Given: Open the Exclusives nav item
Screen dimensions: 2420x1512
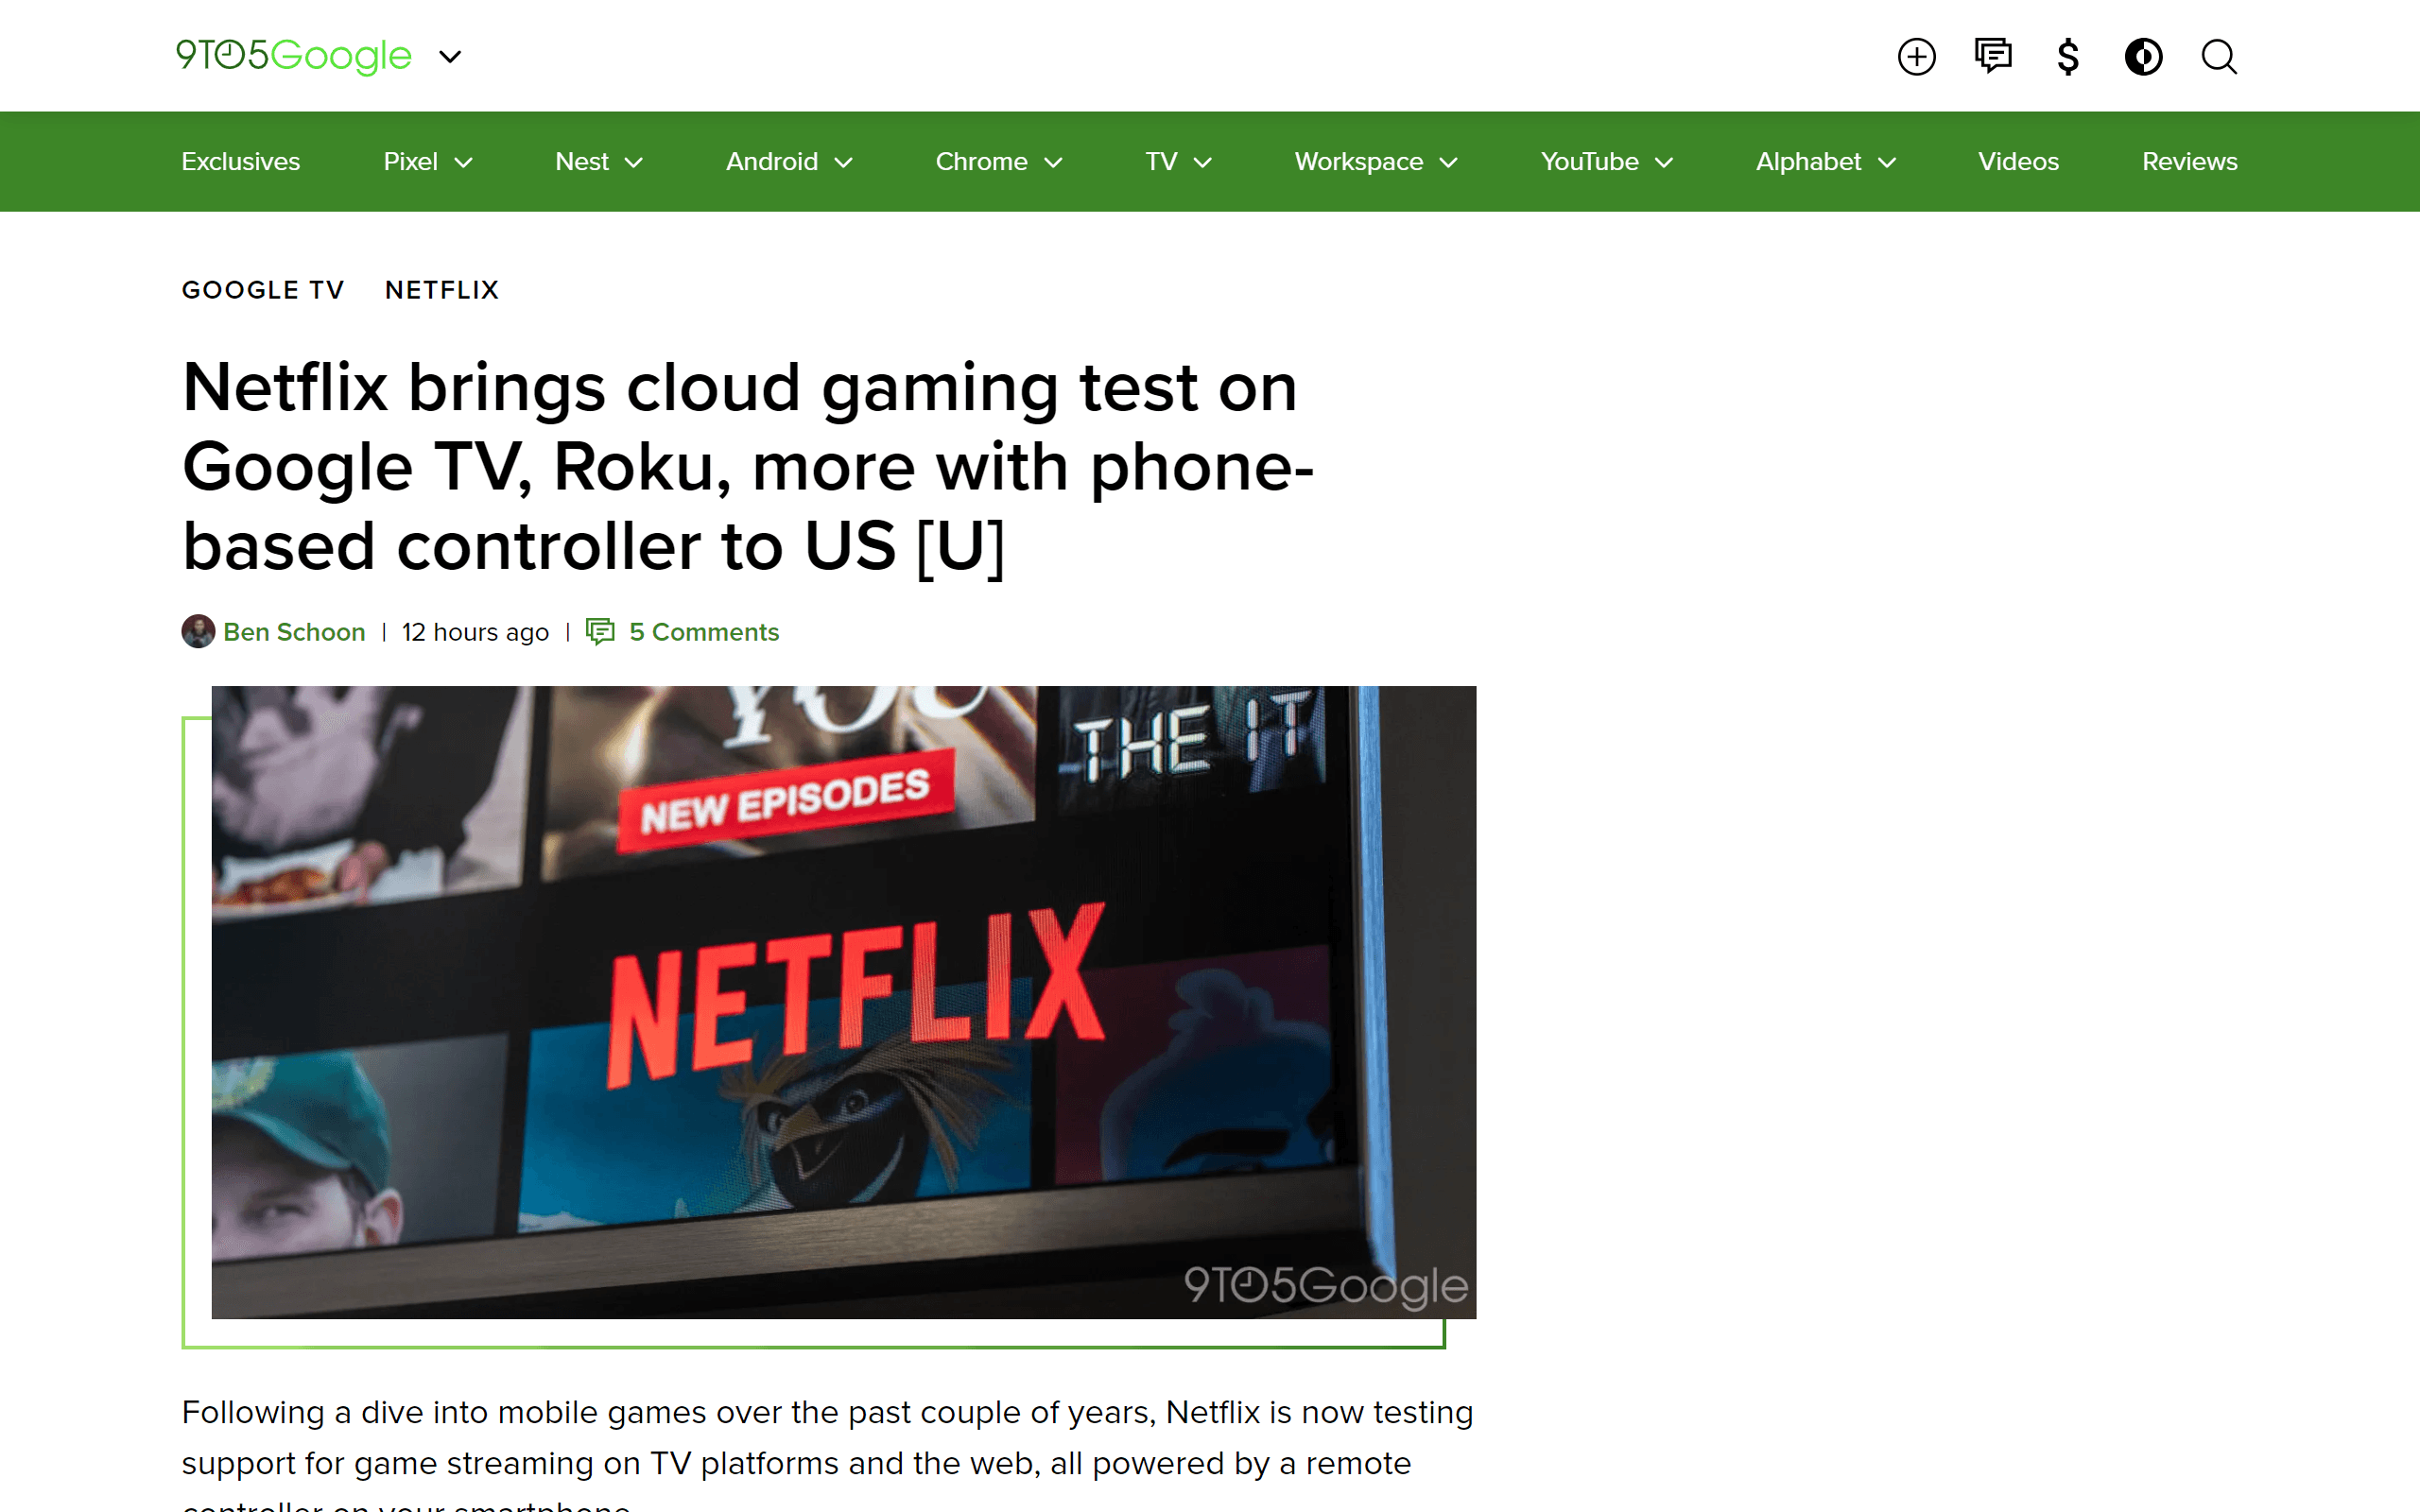Looking at the screenshot, I should pyautogui.click(x=240, y=161).
